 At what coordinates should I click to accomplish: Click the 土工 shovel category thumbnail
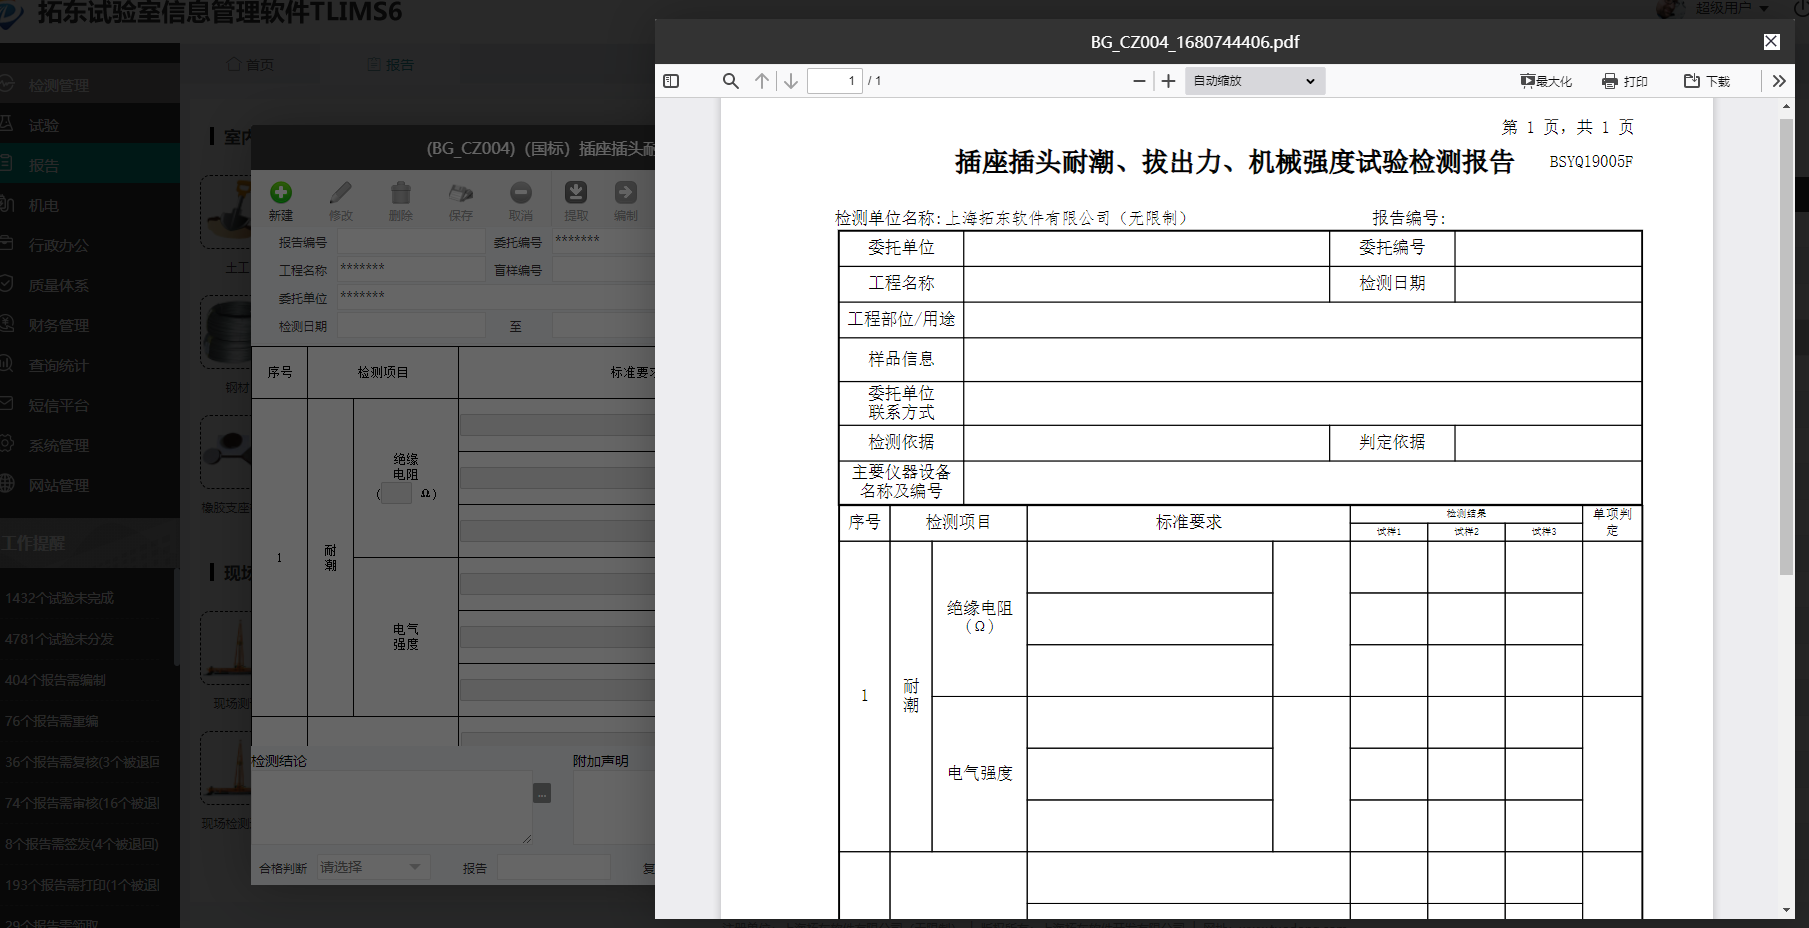coord(227,212)
